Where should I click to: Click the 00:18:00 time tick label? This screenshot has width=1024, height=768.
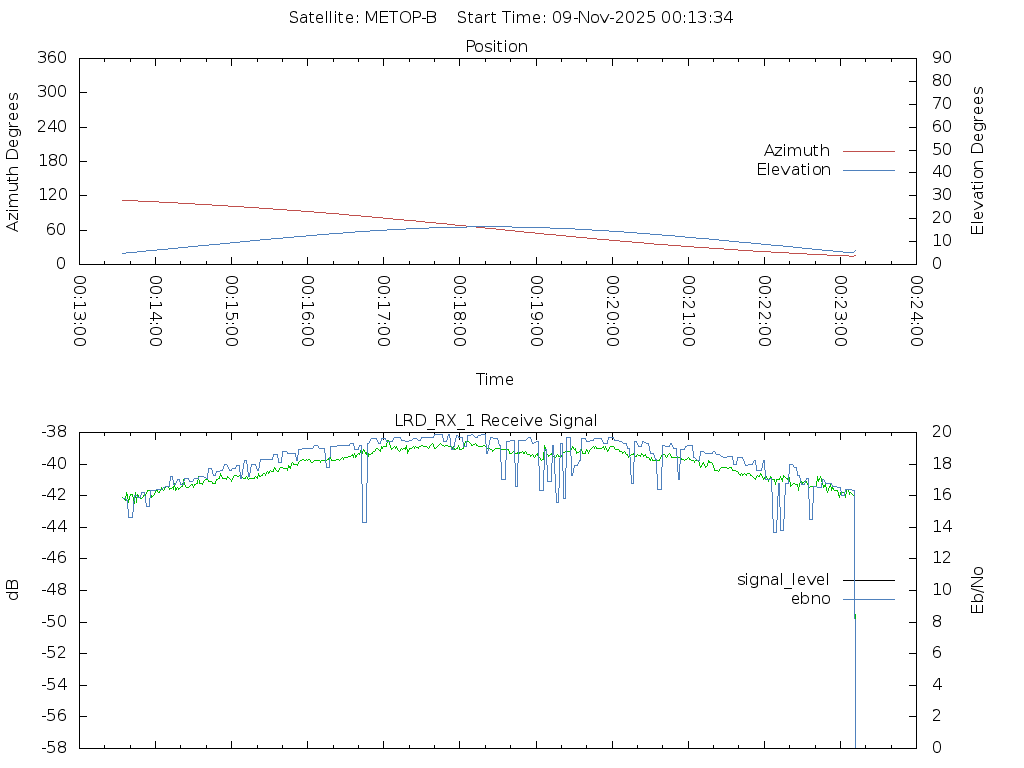(459, 311)
